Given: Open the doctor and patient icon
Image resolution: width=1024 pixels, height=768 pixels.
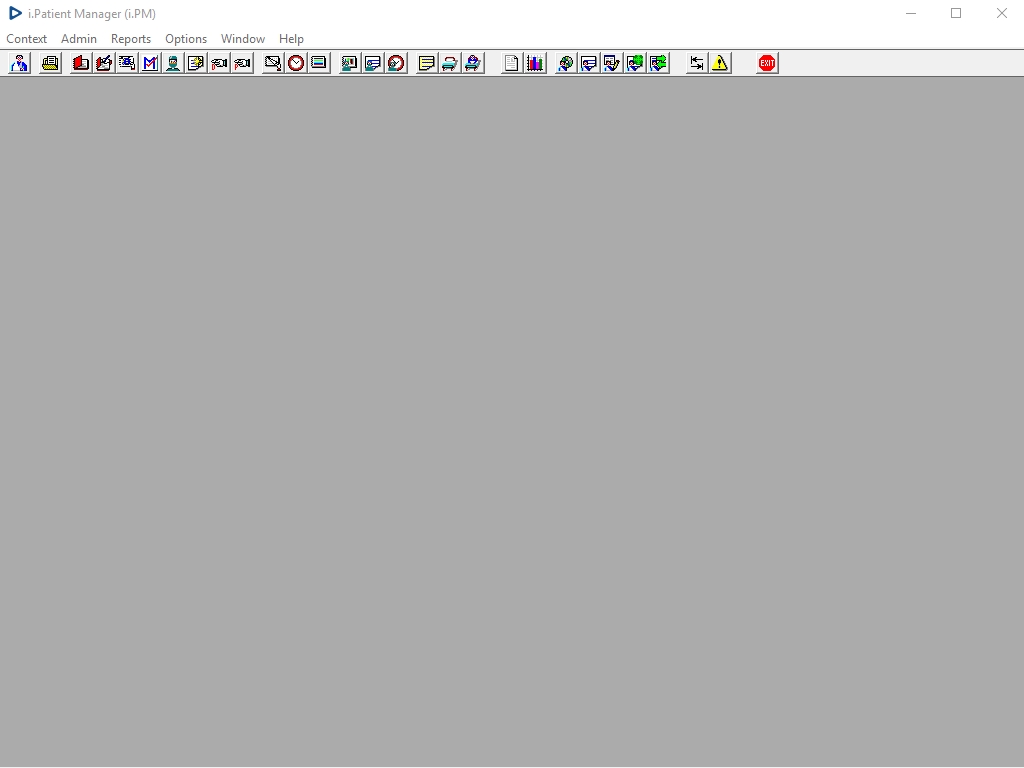Looking at the screenshot, I should tap(20, 63).
